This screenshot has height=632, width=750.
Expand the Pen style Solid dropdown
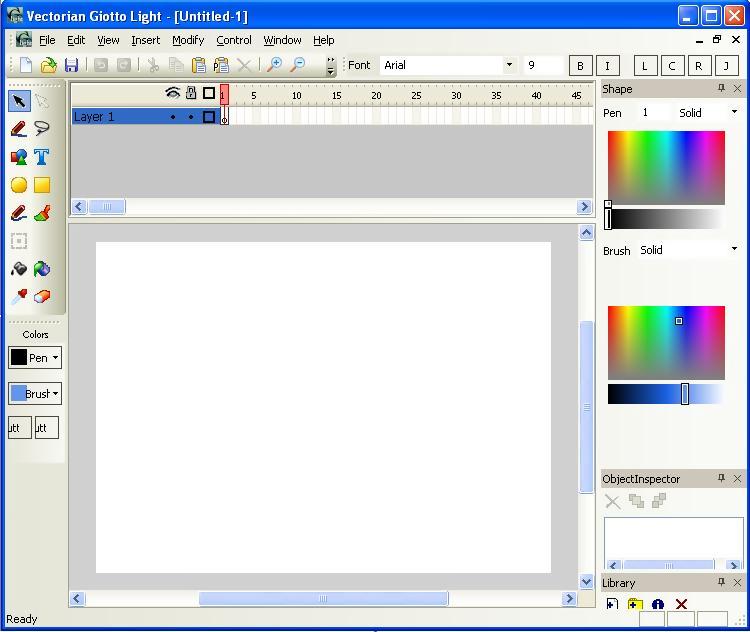(x=734, y=112)
